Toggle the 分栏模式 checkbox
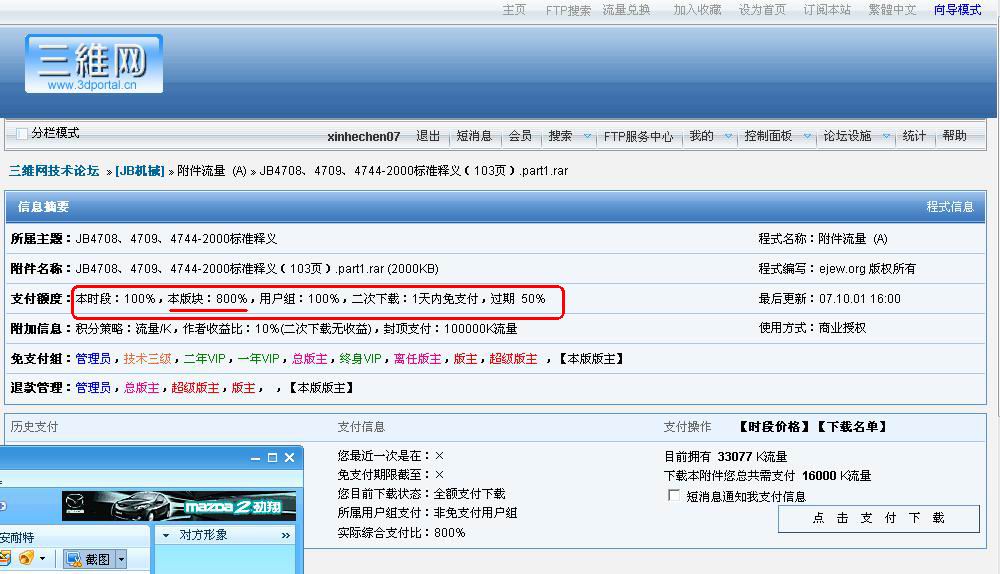 (21, 133)
